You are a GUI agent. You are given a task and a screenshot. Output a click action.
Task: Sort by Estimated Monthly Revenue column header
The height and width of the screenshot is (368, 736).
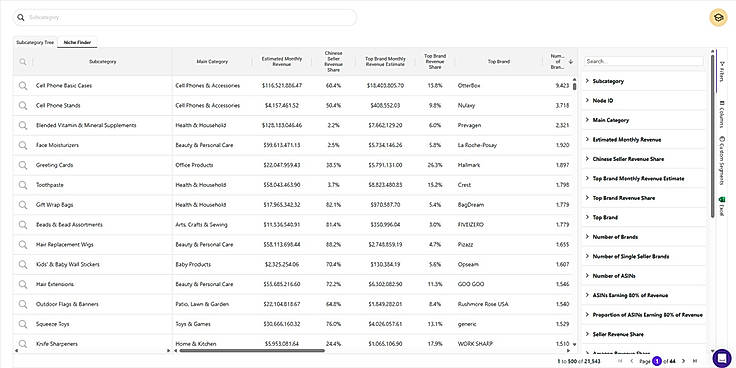[x=282, y=61]
